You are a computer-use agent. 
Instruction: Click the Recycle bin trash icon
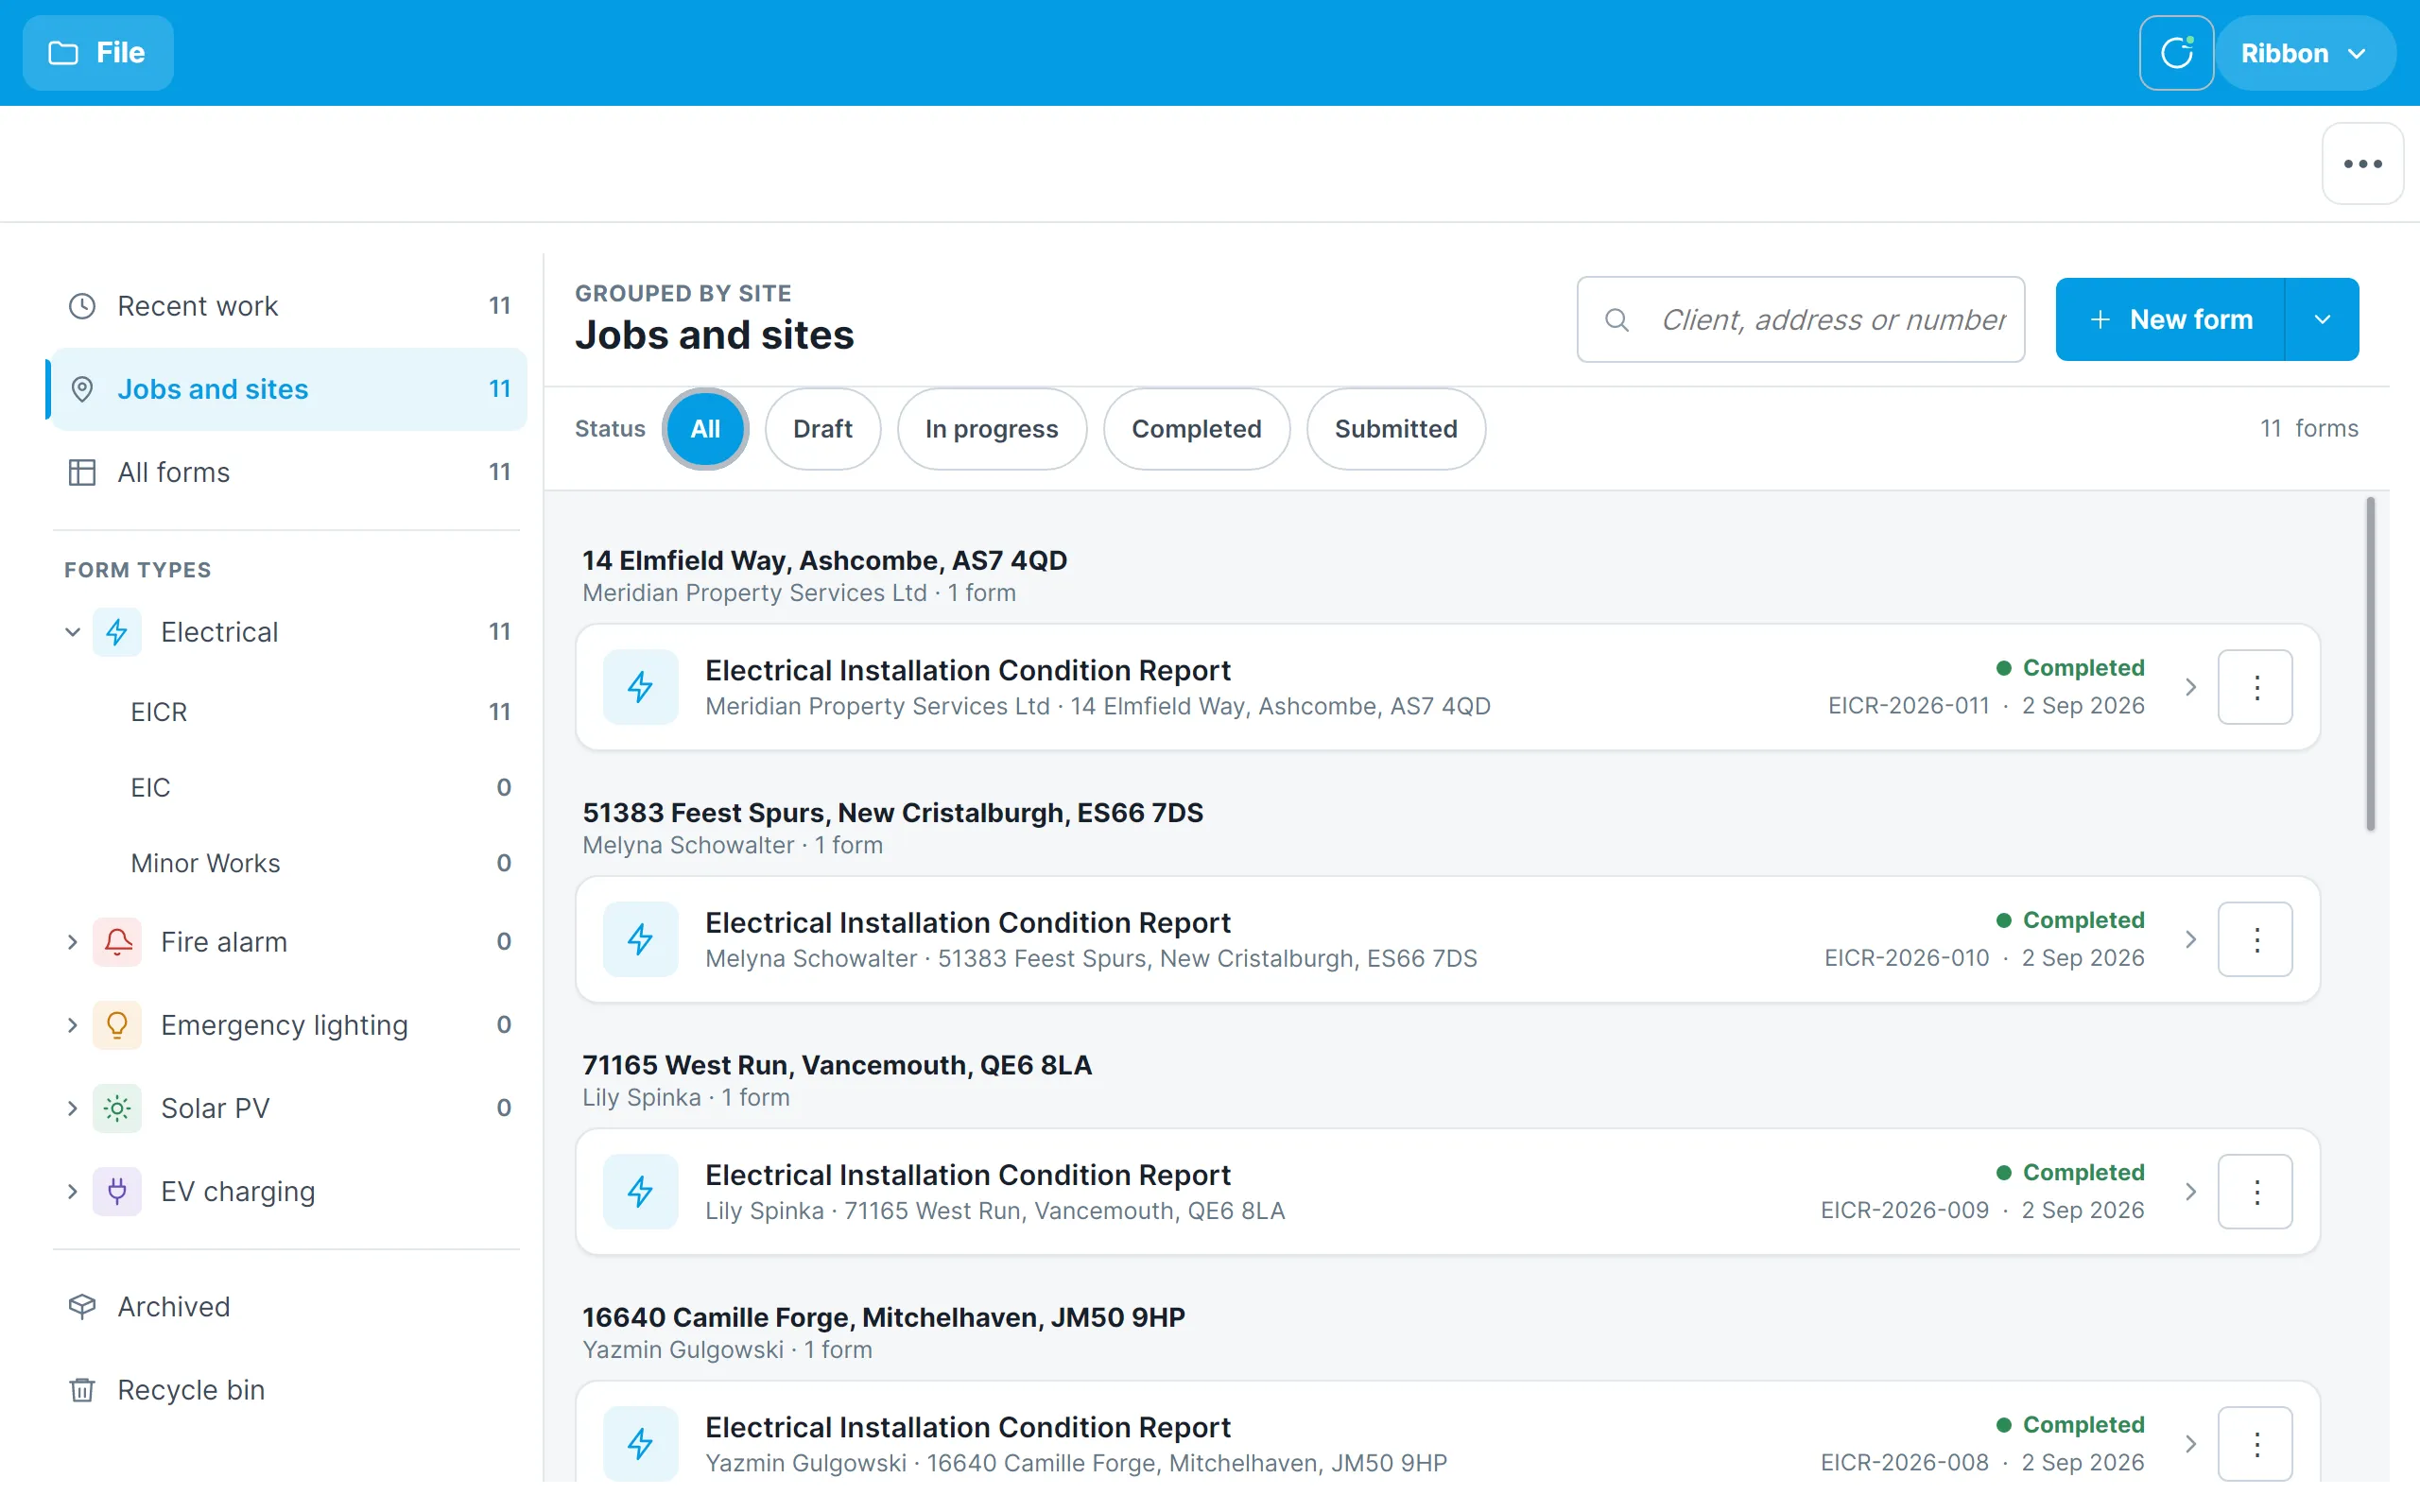pyautogui.click(x=82, y=1390)
